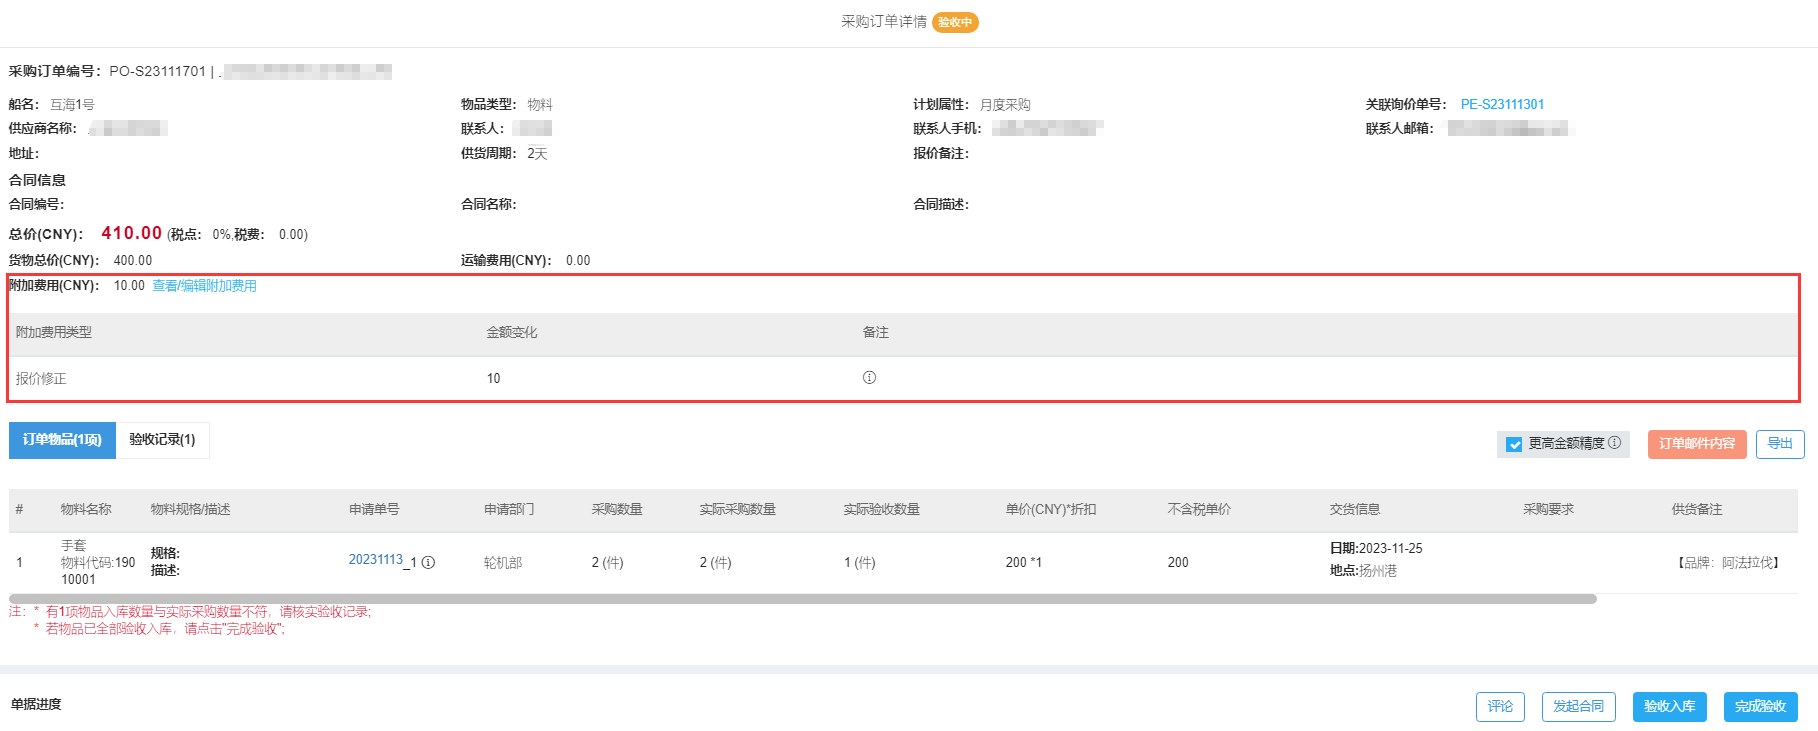Open the 验收记录(1) tab
This screenshot has width=1818, height=731.
pyautogui.click(x=162, y=440)
